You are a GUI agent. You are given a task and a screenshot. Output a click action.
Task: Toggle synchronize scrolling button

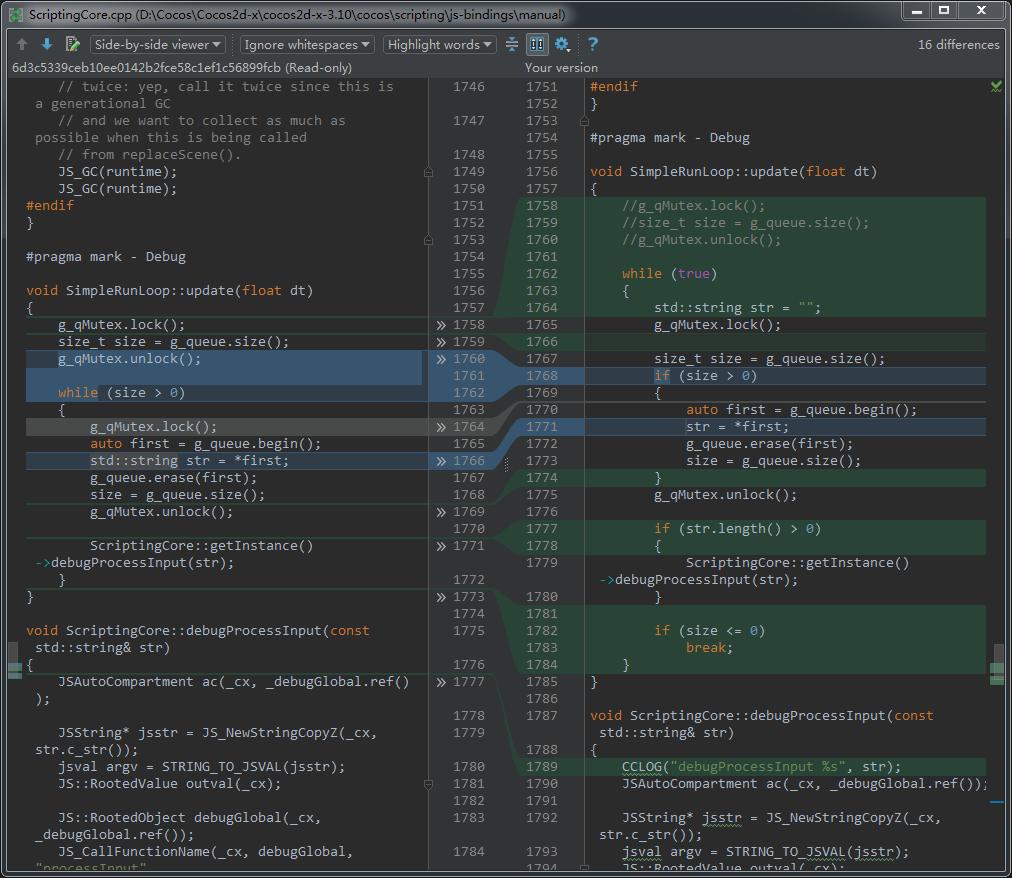(537, 44)
